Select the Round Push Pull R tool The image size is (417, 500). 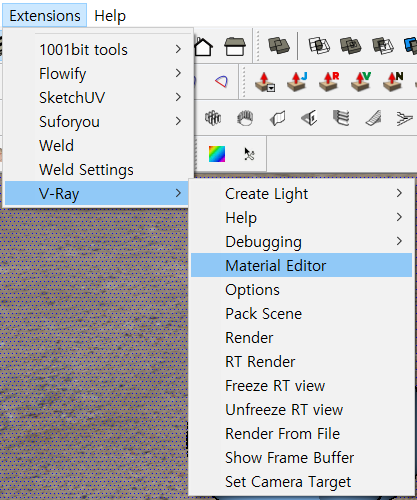(x=329, y=82)
